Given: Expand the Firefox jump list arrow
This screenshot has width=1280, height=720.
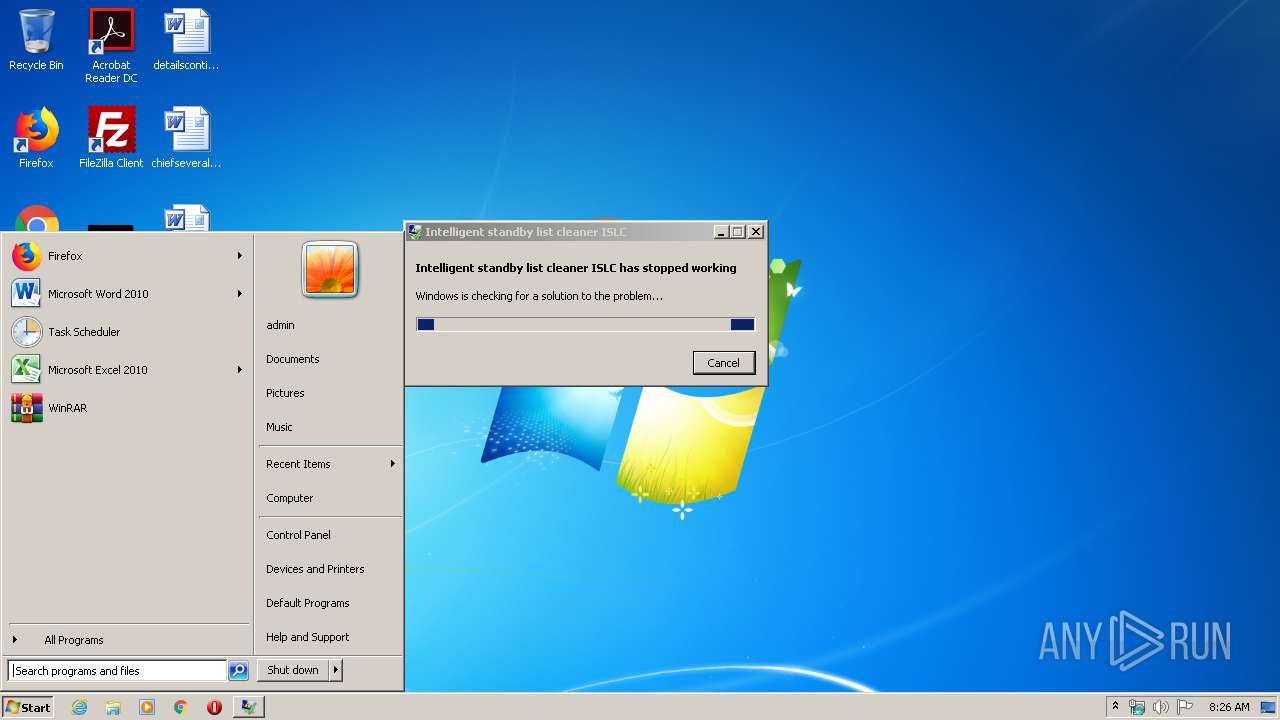Looking at the screenshot, I should (240, 256).
